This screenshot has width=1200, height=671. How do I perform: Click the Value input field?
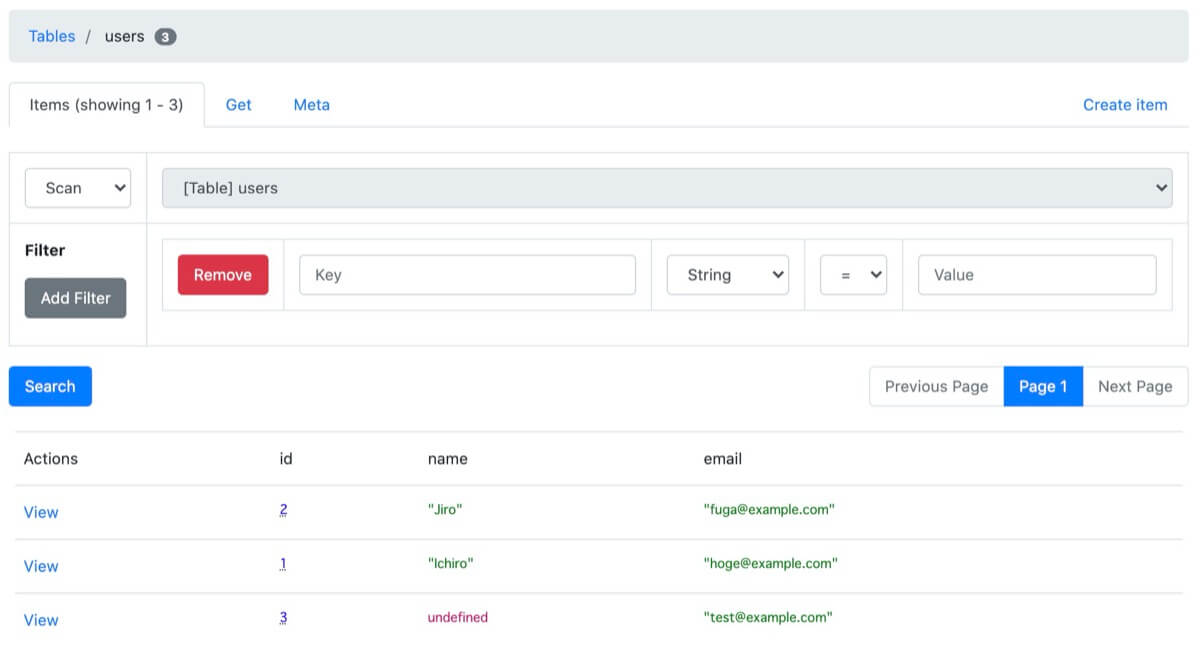click(1036, 274)
